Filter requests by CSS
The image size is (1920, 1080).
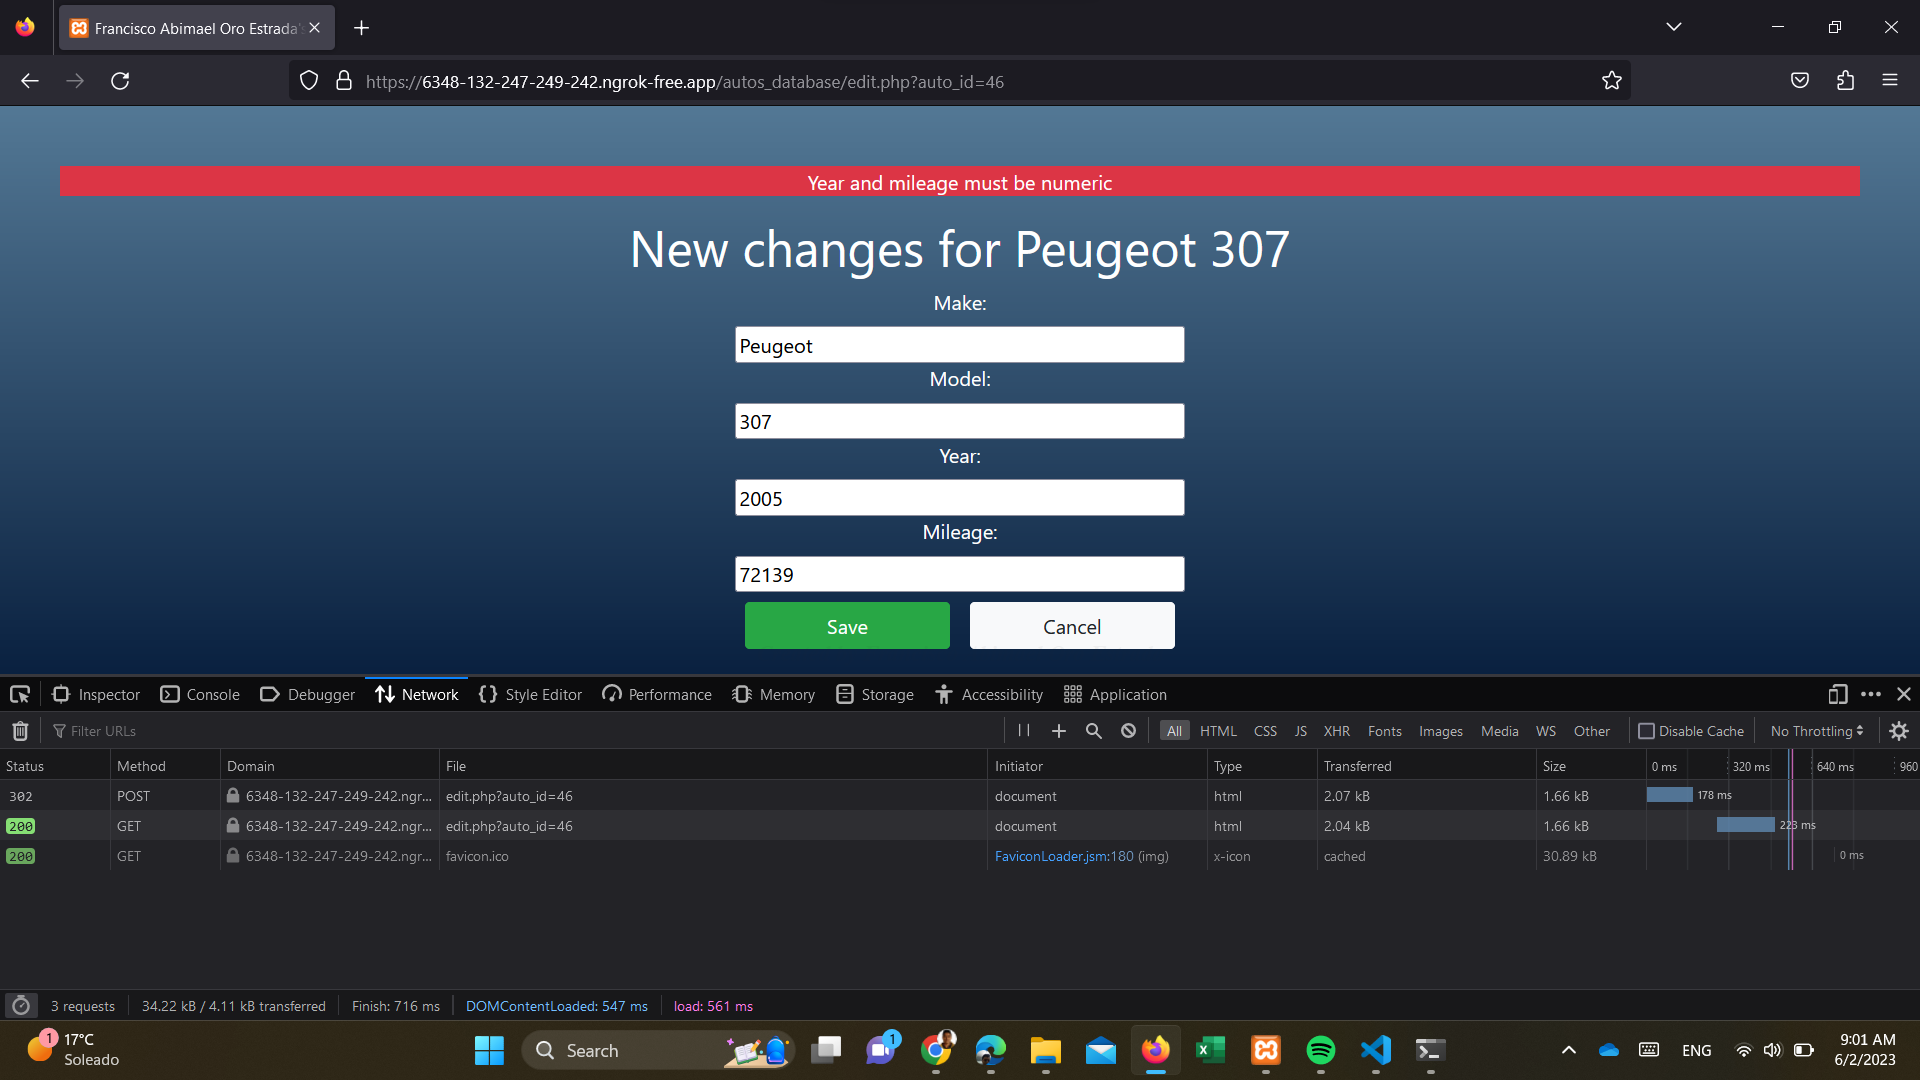click(1265, 731)
